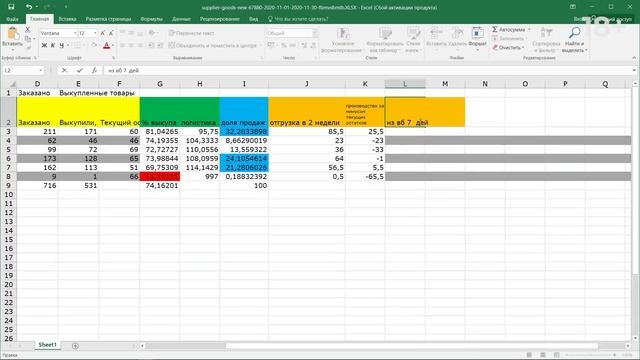Add a new sheet with plus icon
640x360 pixels.
75,346
